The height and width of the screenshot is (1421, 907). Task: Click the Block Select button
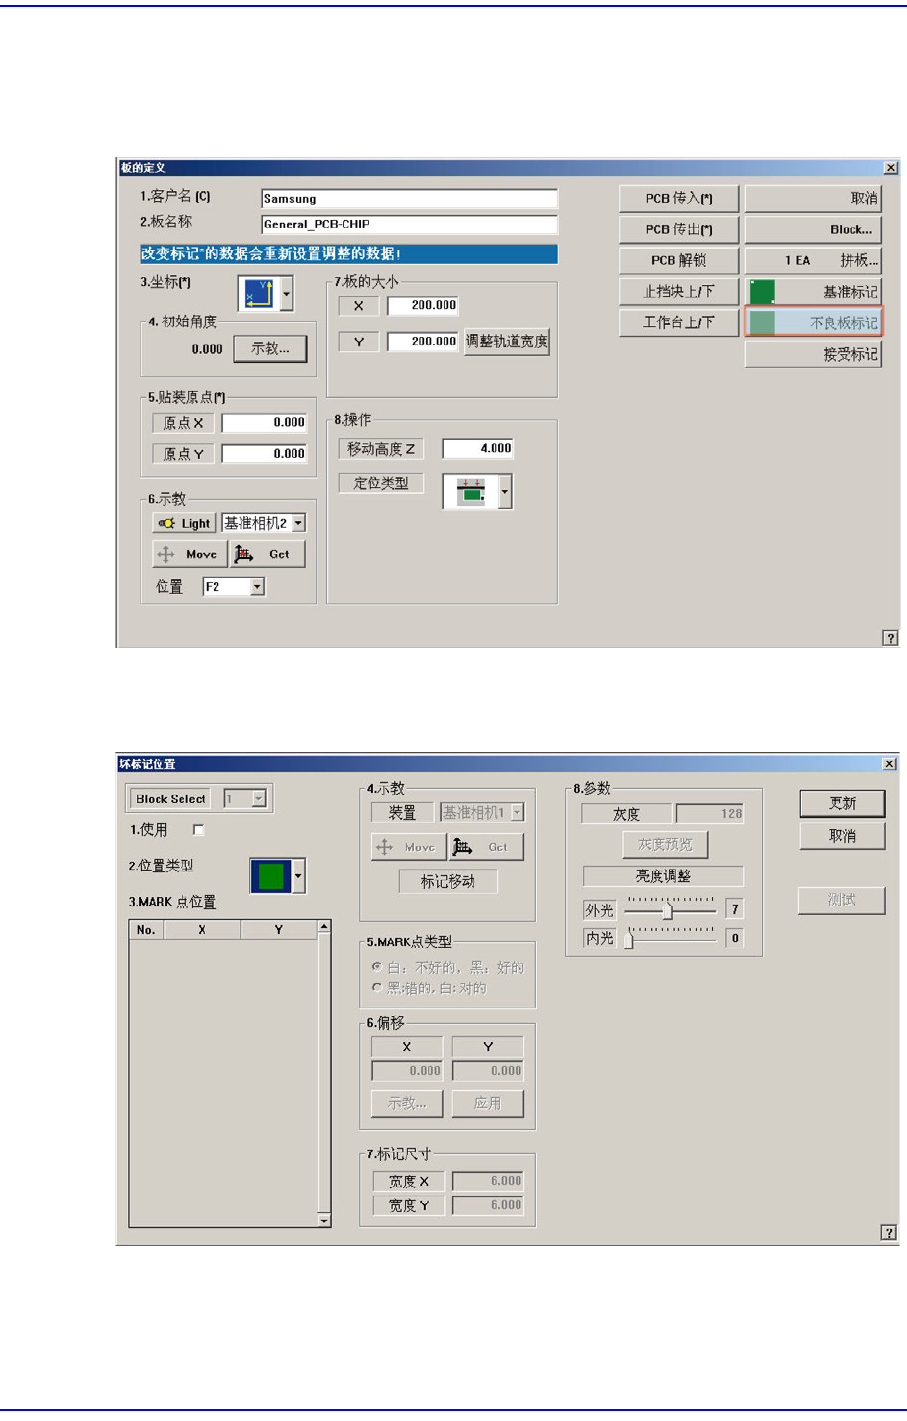tap(171, 799)
